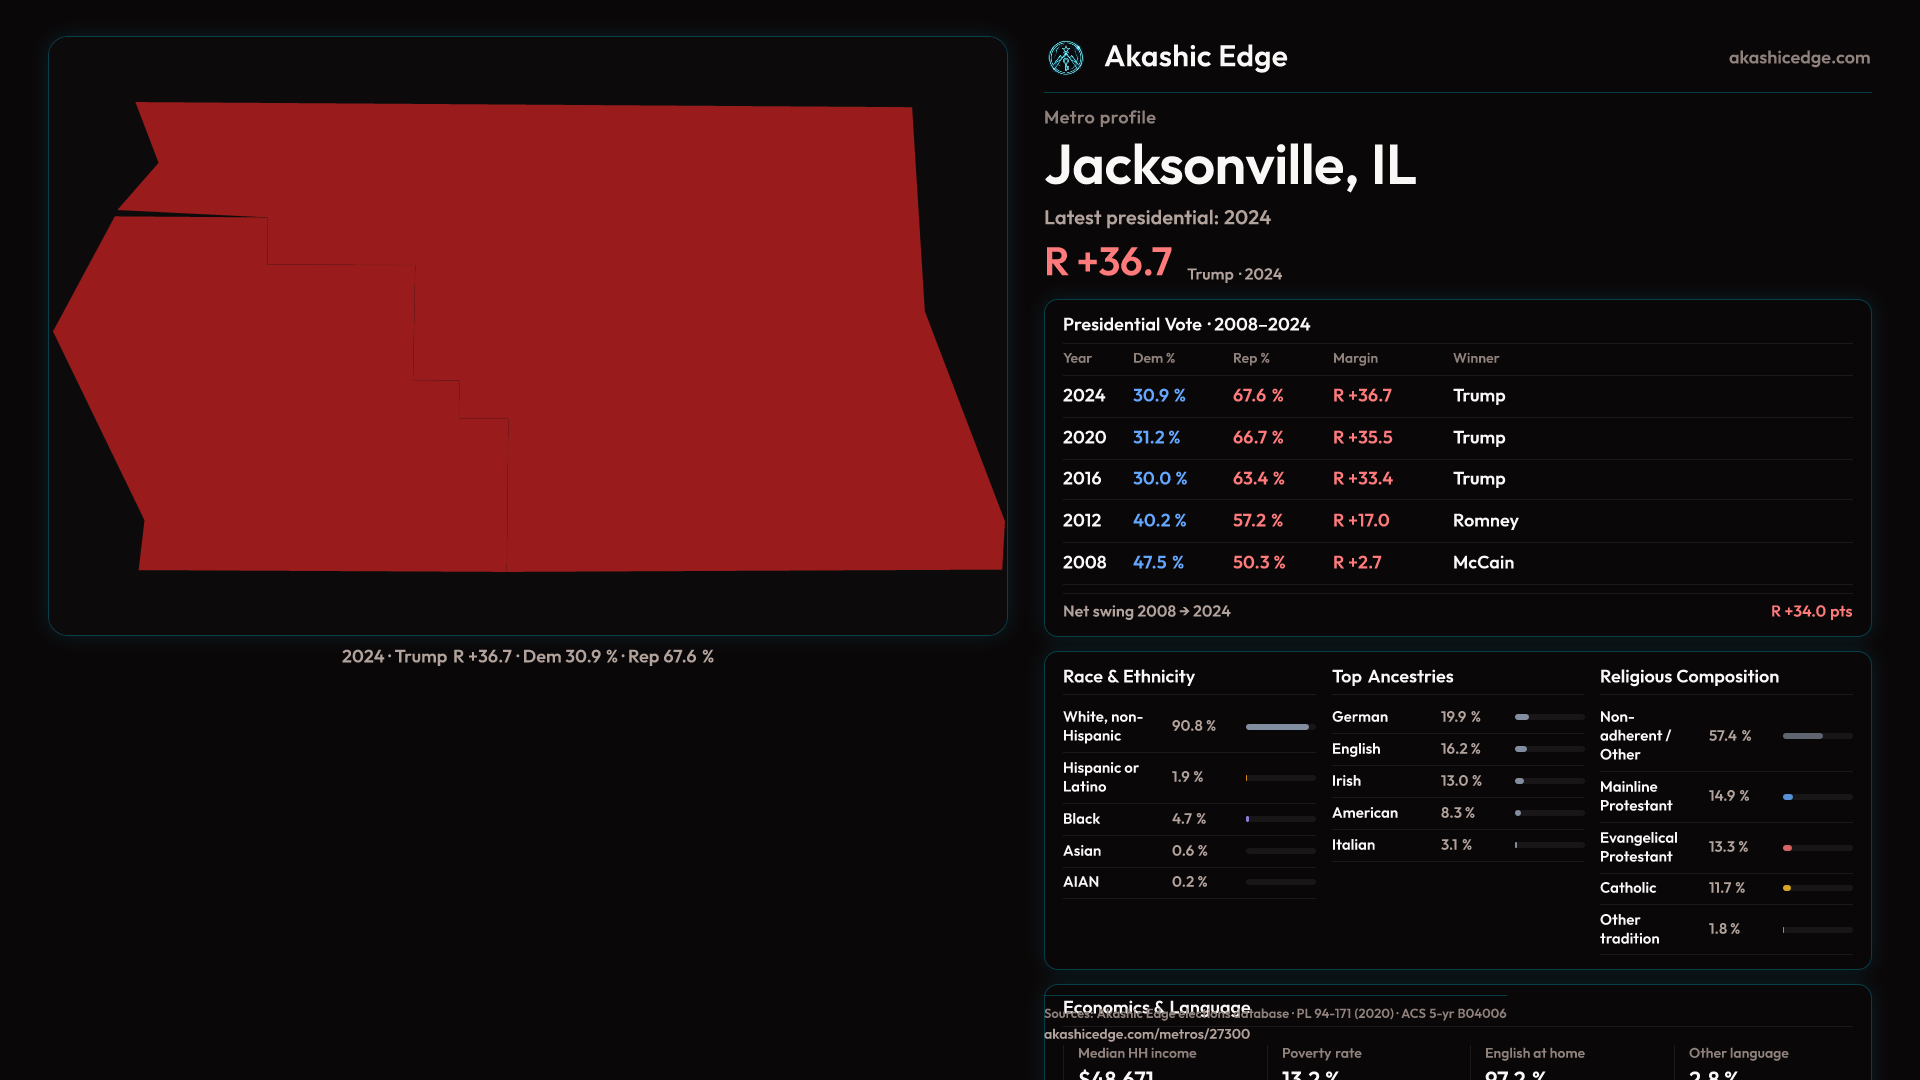Click the Net swing R +34.0 pts value
Viewport: 1920px width, 1080px height.
coord(1810,611)
